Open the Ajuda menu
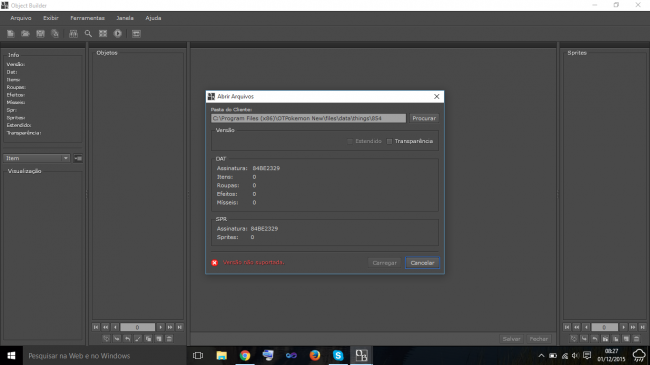 click(153, 18)
